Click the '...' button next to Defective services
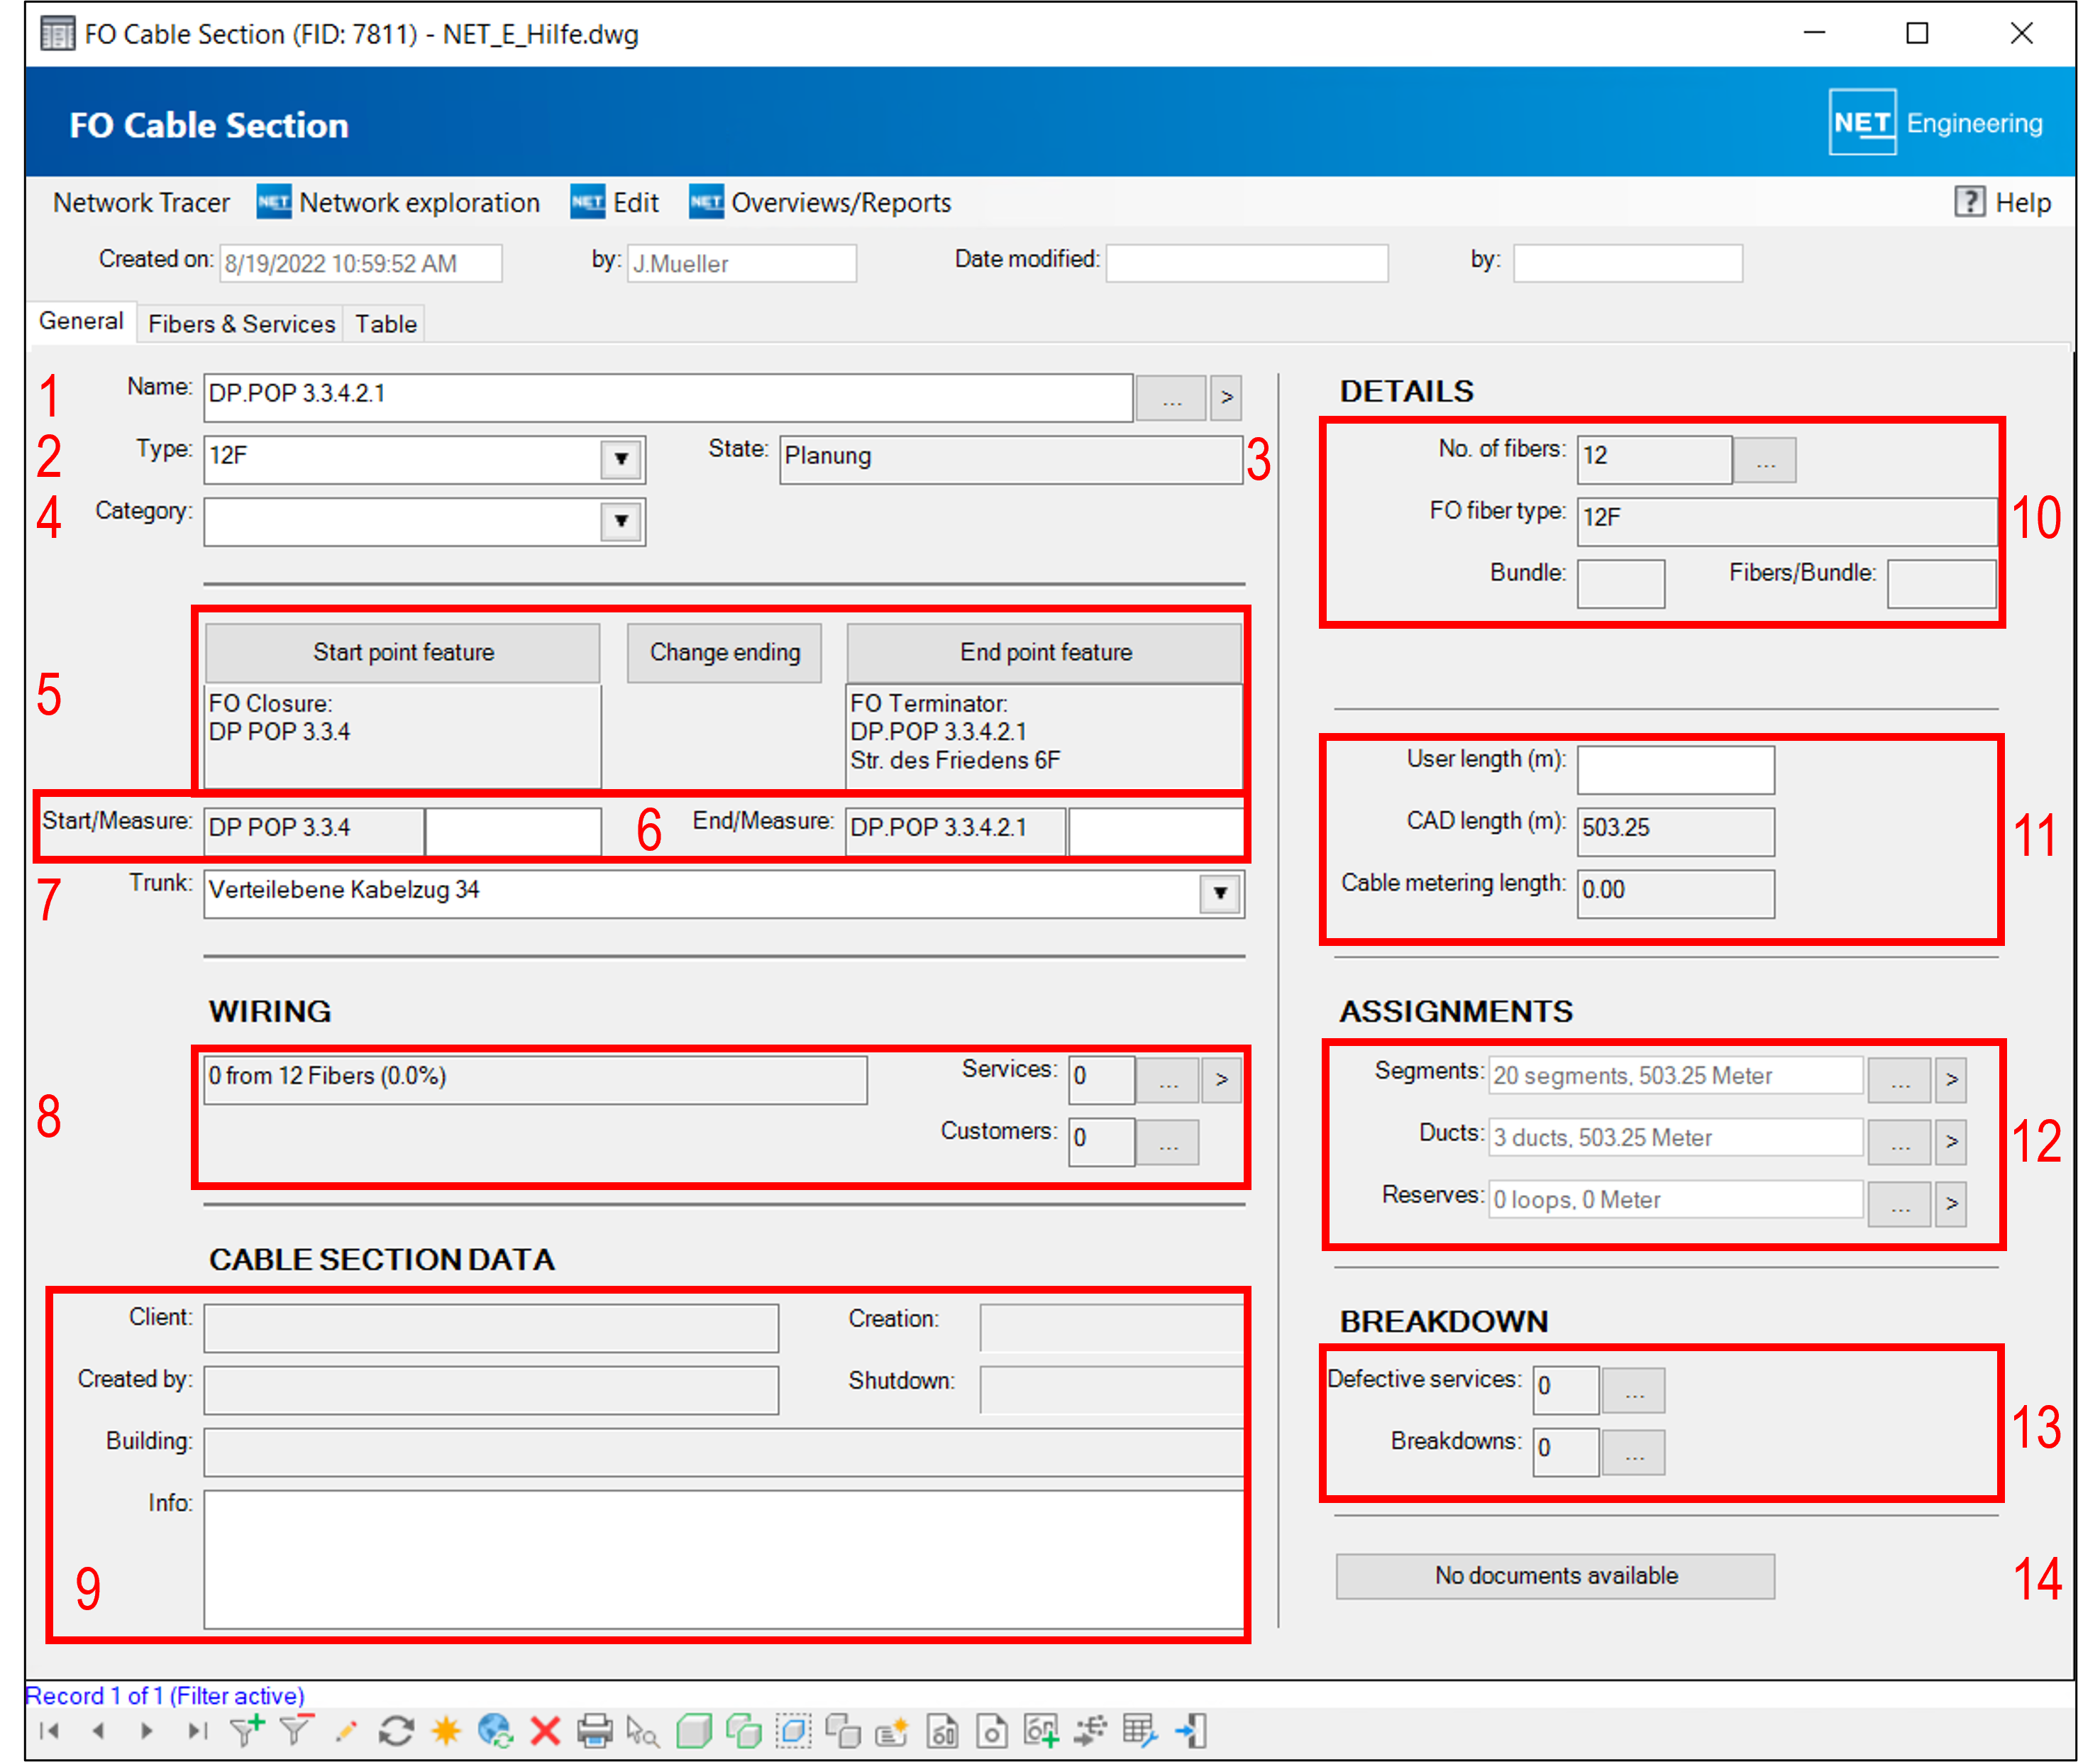 point(1634,1391)
